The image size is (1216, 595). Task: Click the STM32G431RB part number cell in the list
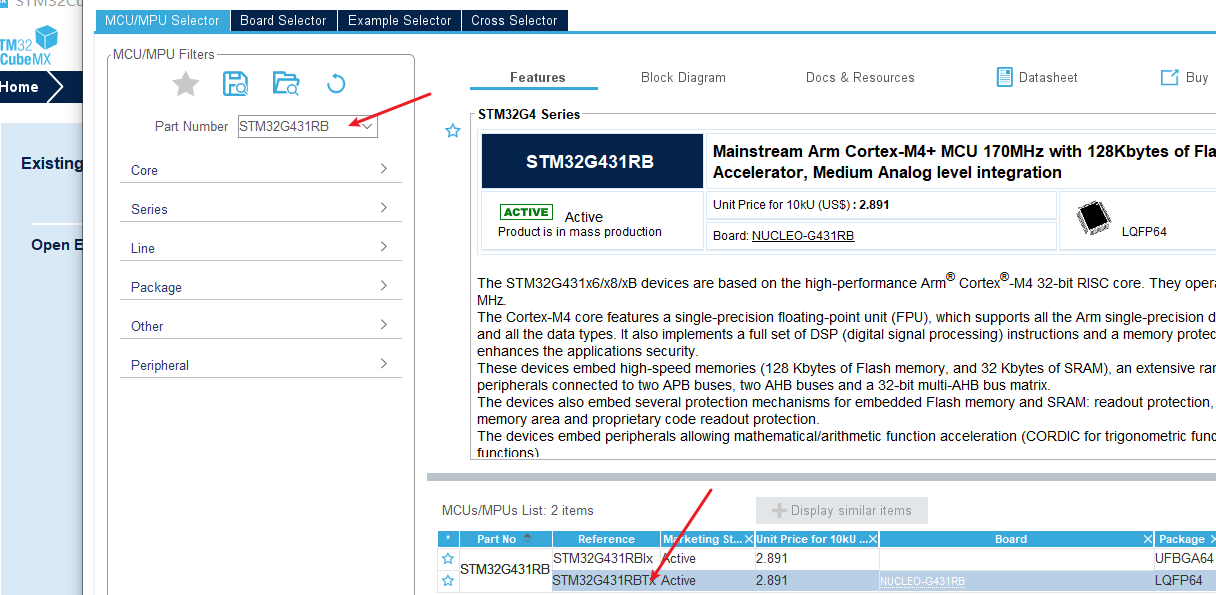pos(505,569)
